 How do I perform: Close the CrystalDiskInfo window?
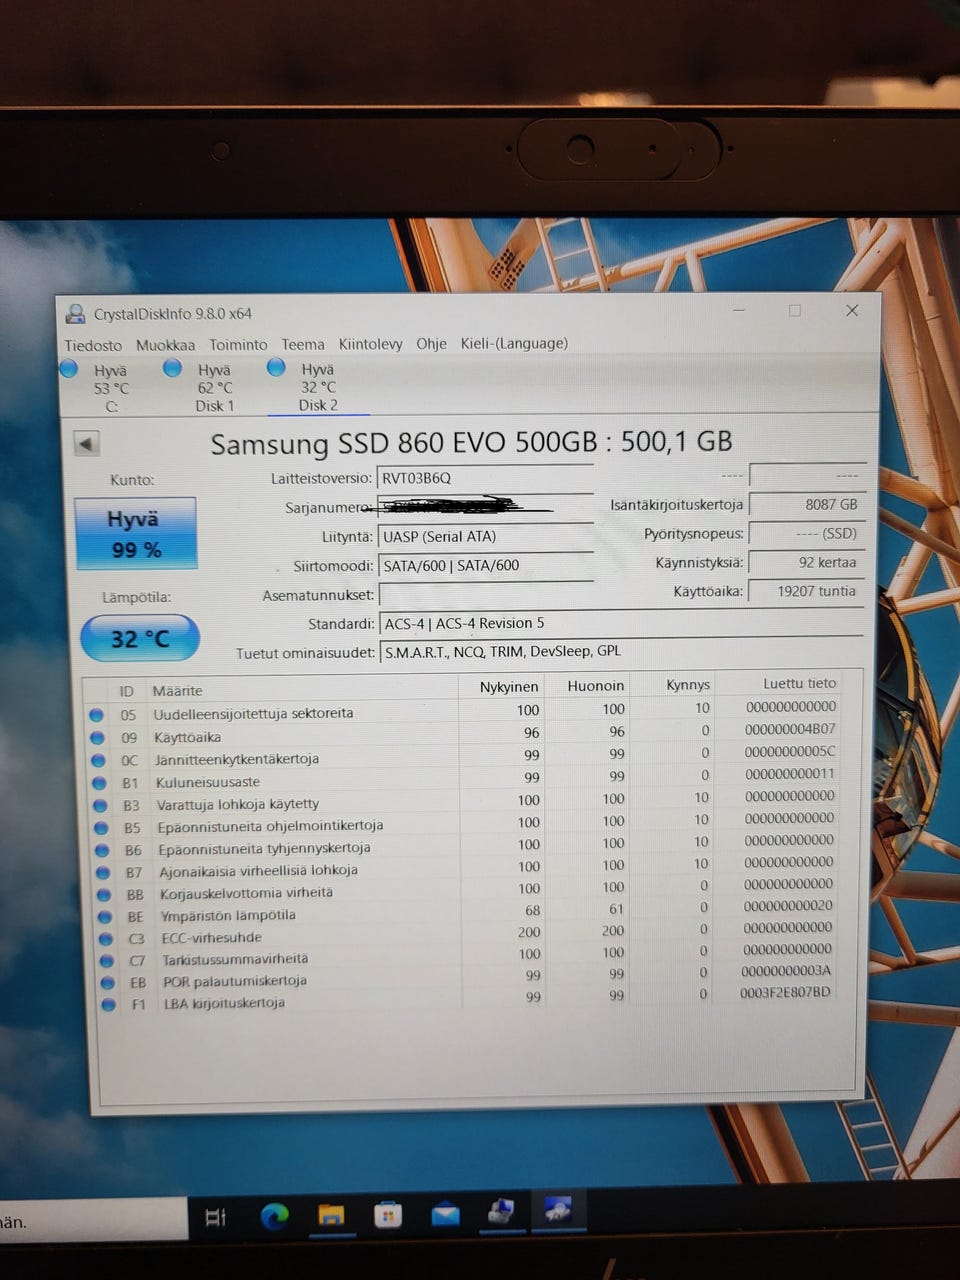point(852,311)
